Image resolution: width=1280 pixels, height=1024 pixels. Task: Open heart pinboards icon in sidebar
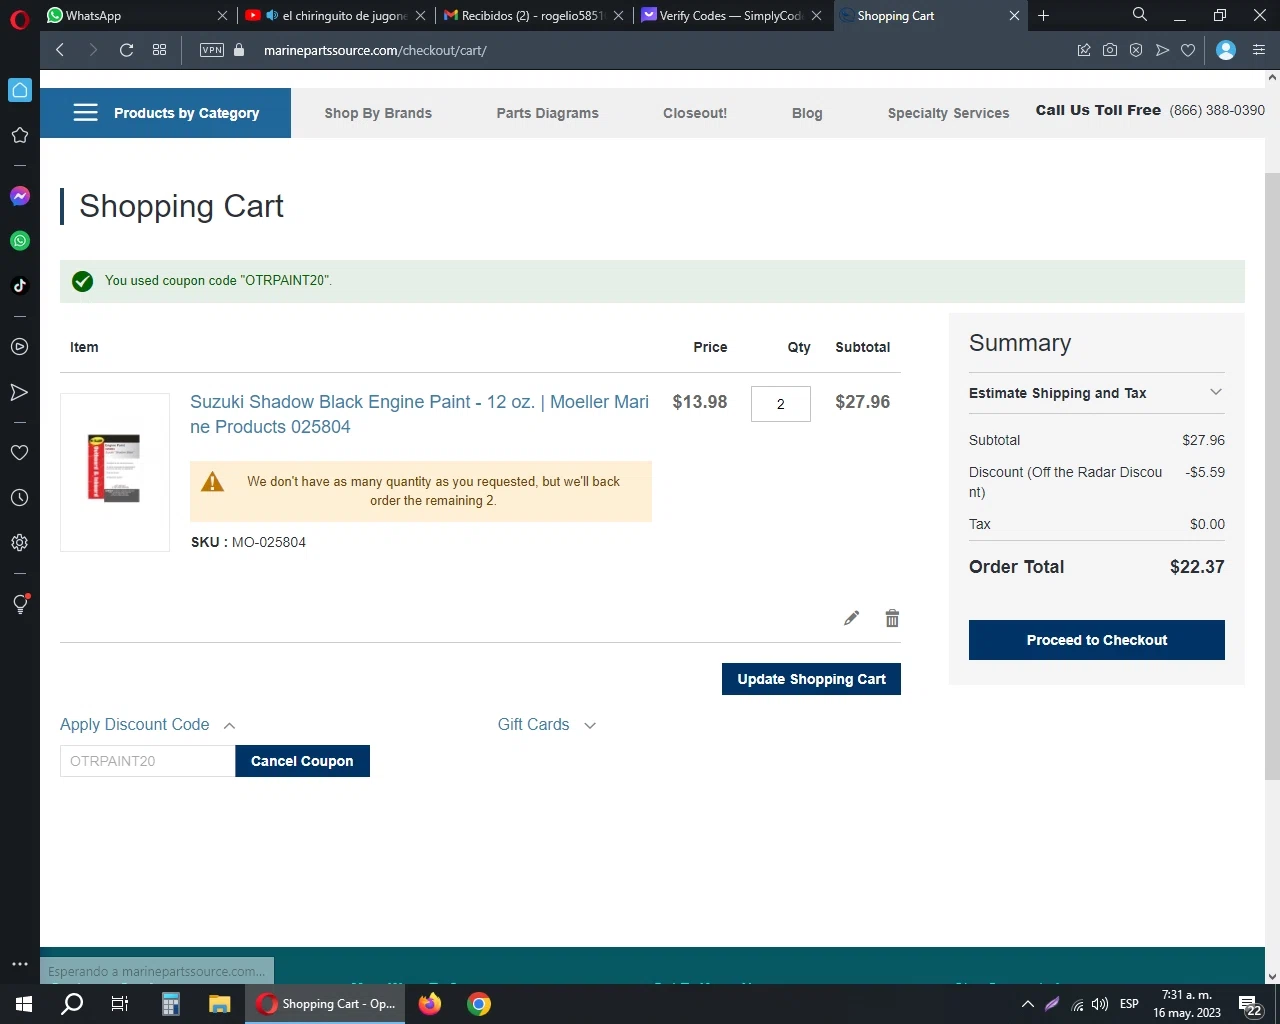(19, 452)
